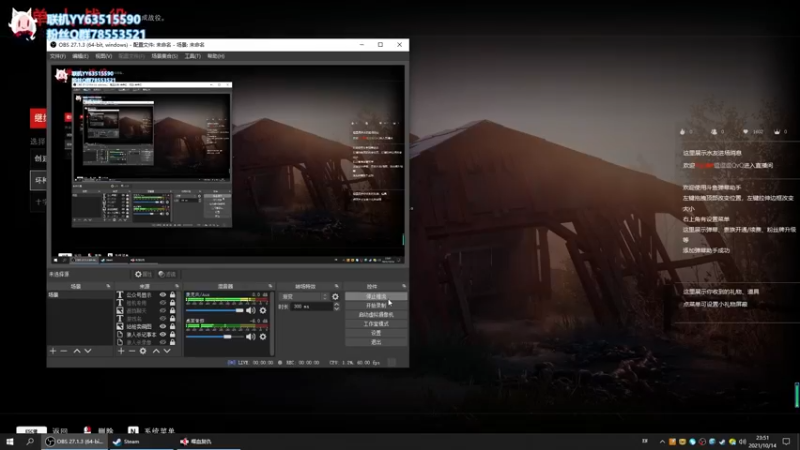Screen dimensions: 800x450
Task: Click the 麦克风/Aux volume slider
Action: click(215, 310)
